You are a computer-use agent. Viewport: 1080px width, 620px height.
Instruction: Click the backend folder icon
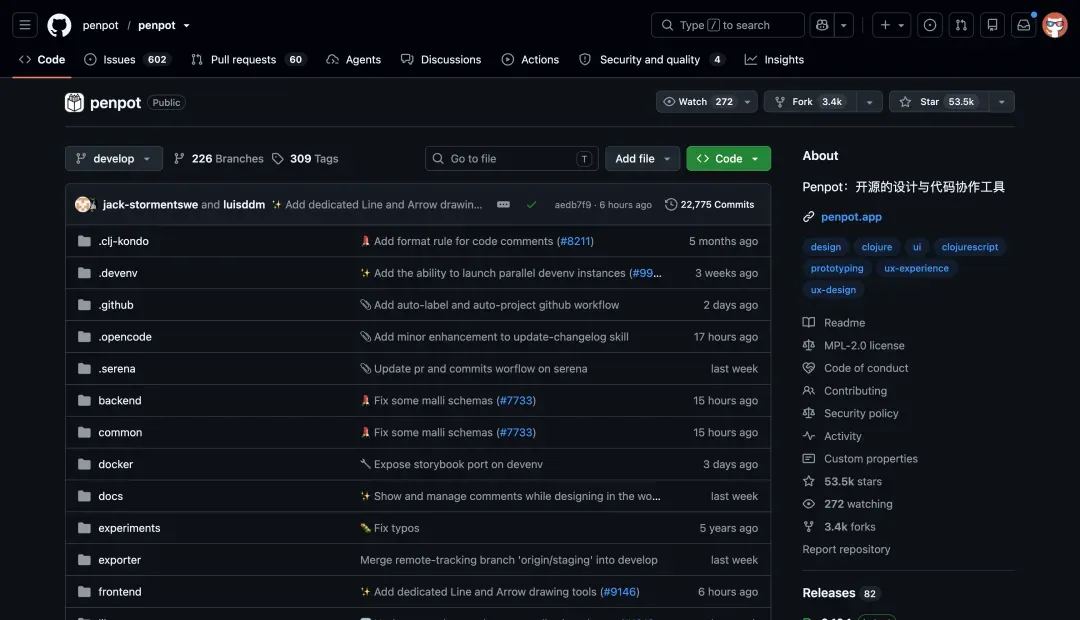(x=84, y=400)
